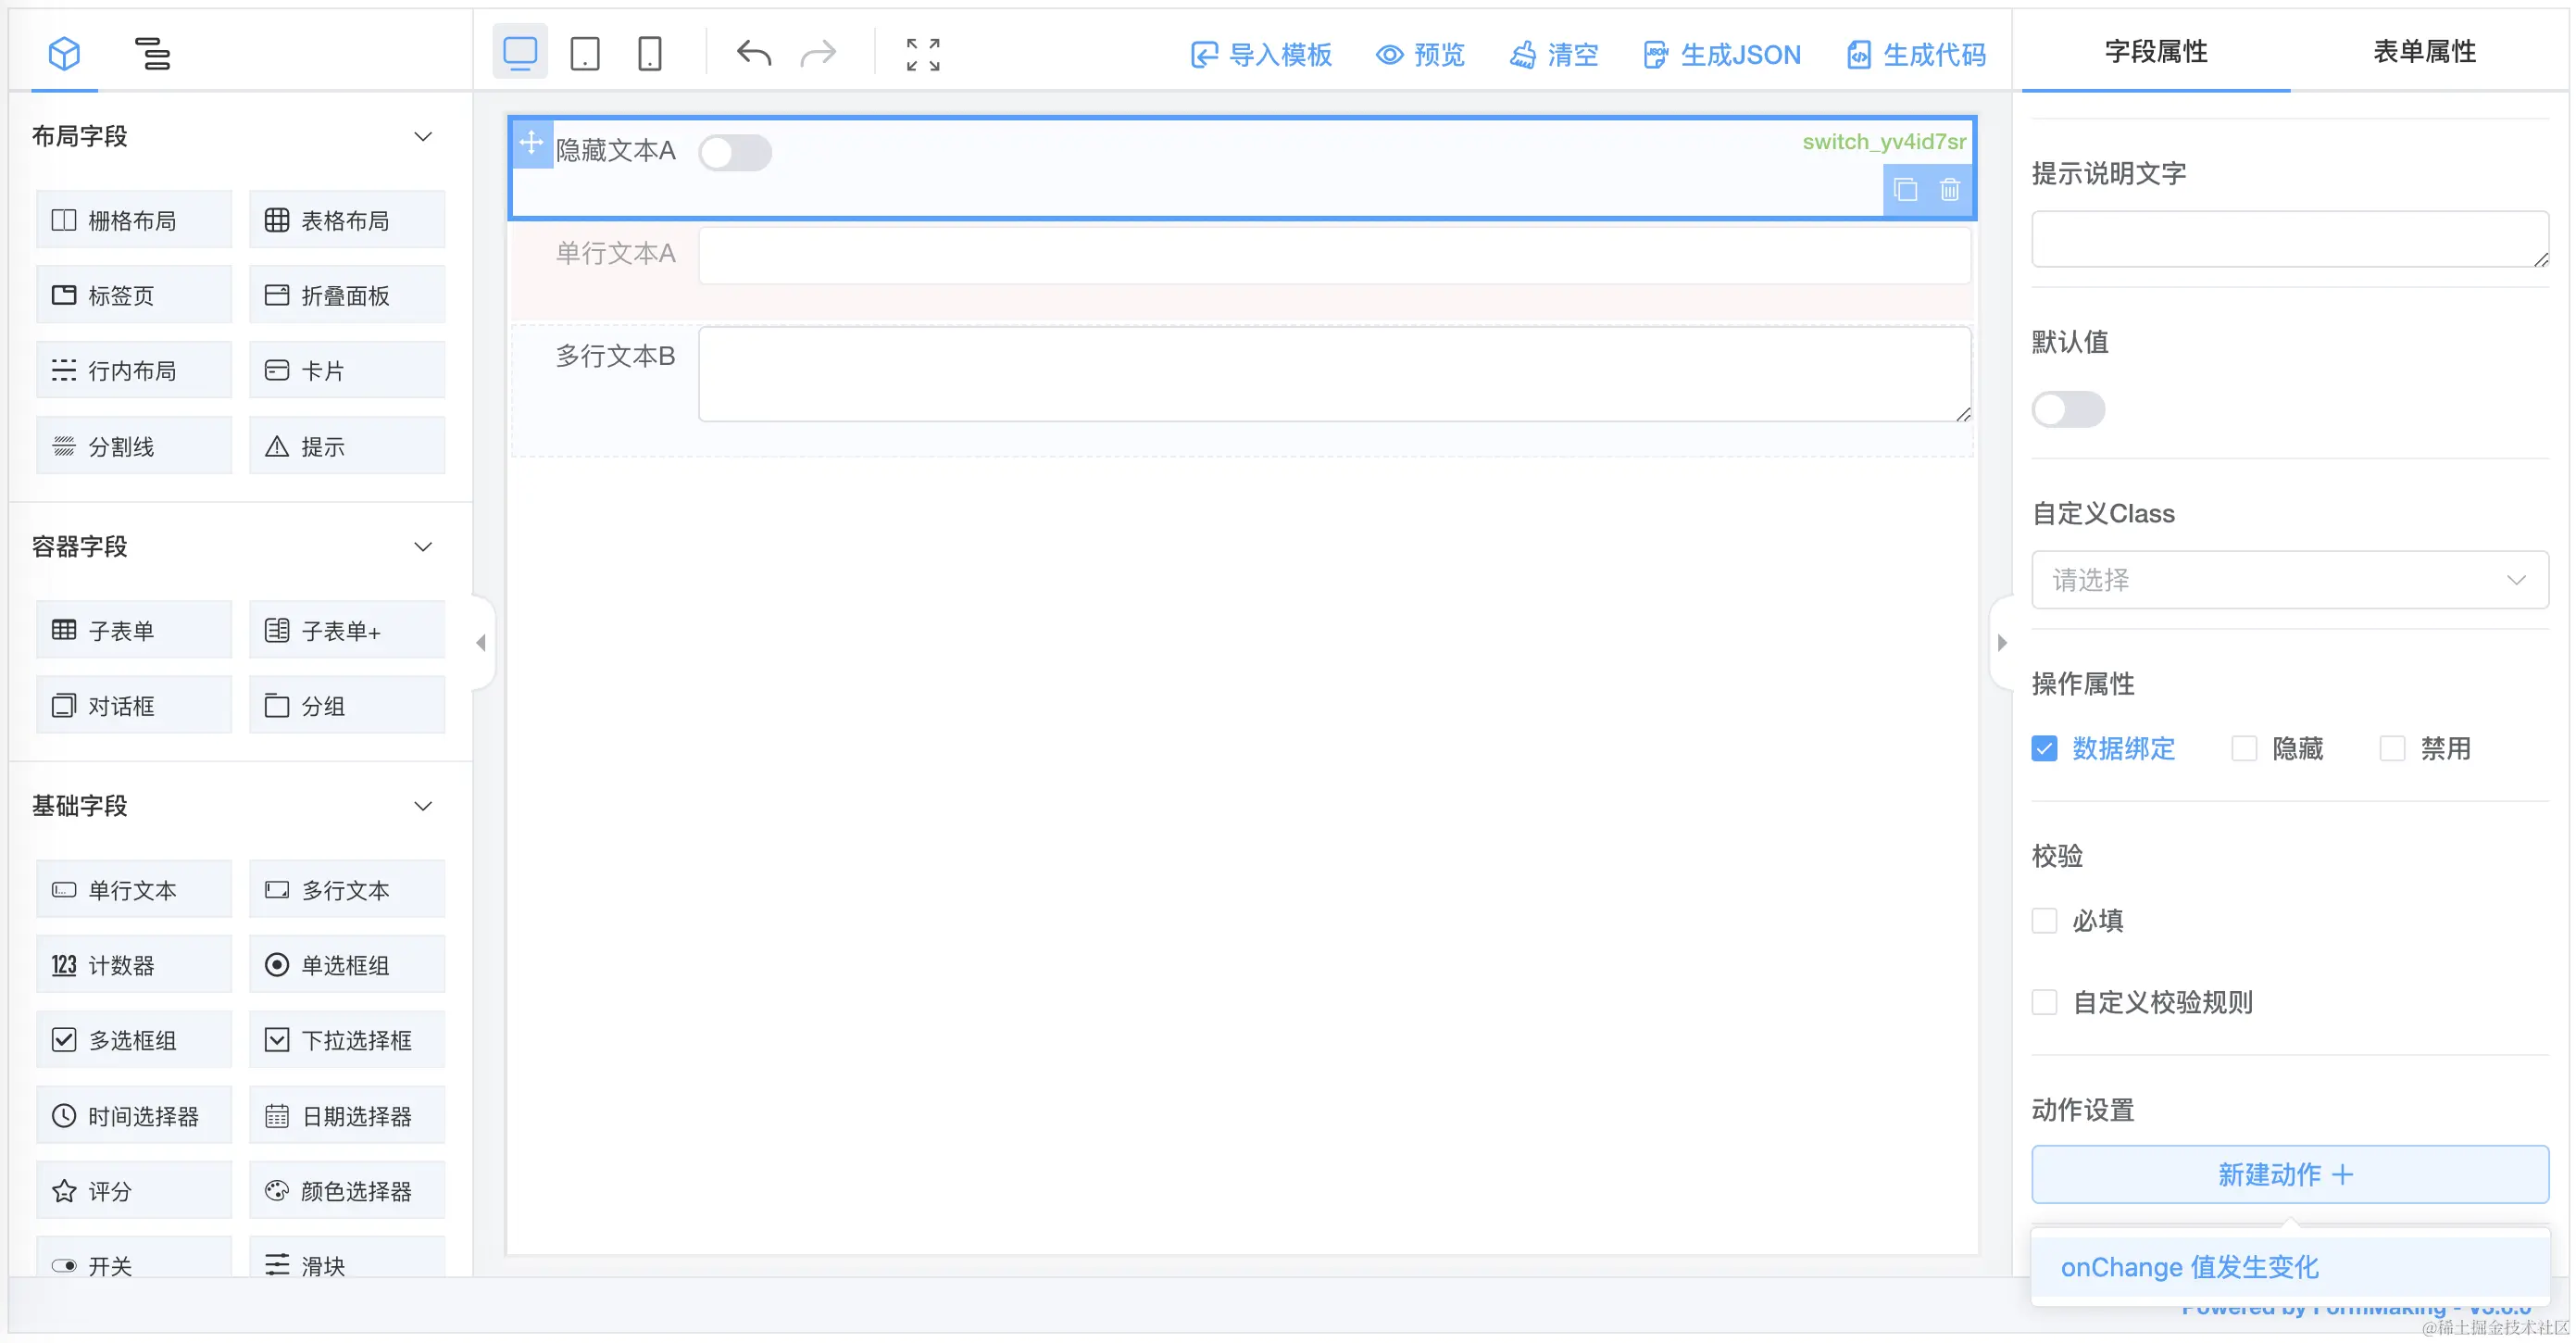This screenshot has width=2576, height=1343.
Task: Switch to mobile phone preview icon
Action: (x=650, y=53)
